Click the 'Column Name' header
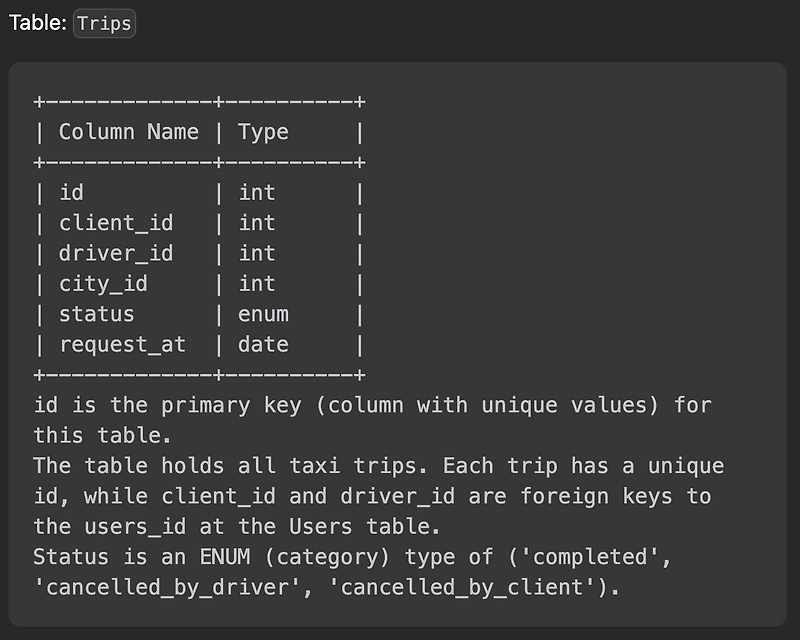The width and height of the screenshot is (800, 640). (x=129, y=132)
